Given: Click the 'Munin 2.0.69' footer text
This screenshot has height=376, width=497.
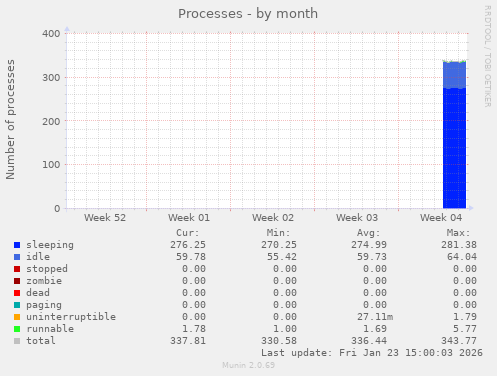Looking at the screenshot, I should (249, 365).
